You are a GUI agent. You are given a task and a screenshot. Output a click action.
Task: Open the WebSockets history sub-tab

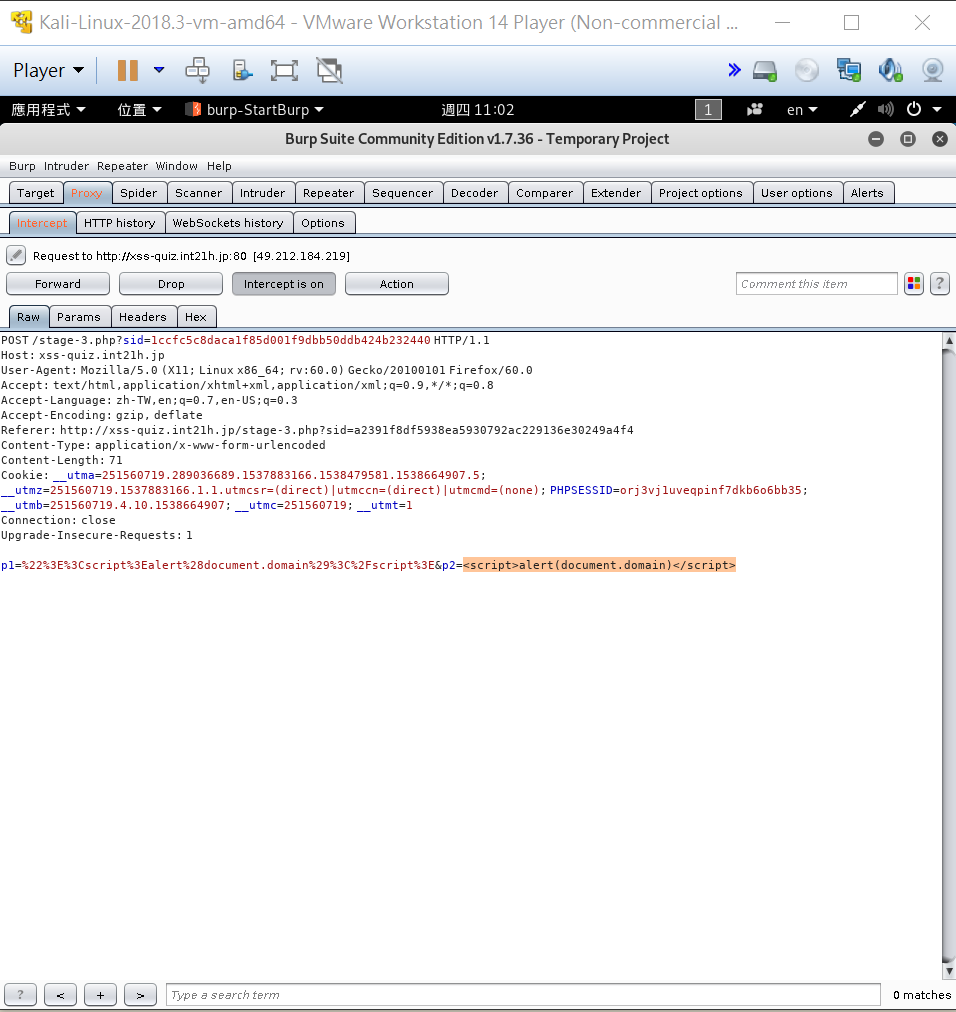click(228, 223)
